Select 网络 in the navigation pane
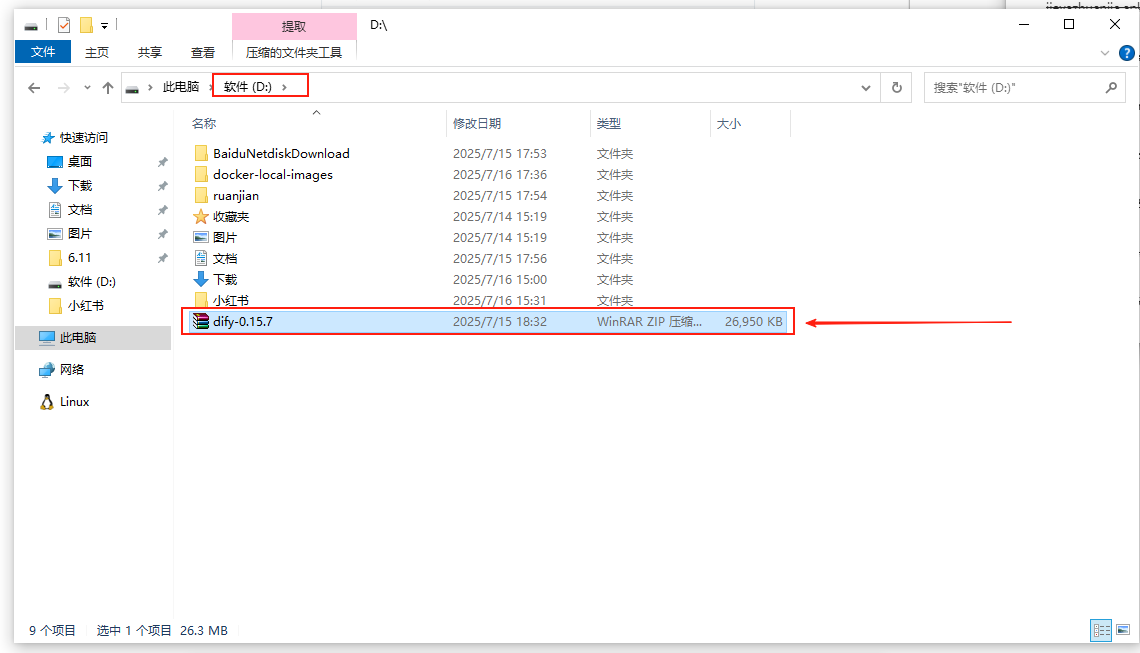The width and height of the screenshot is (1140, 653). point(71,370)
